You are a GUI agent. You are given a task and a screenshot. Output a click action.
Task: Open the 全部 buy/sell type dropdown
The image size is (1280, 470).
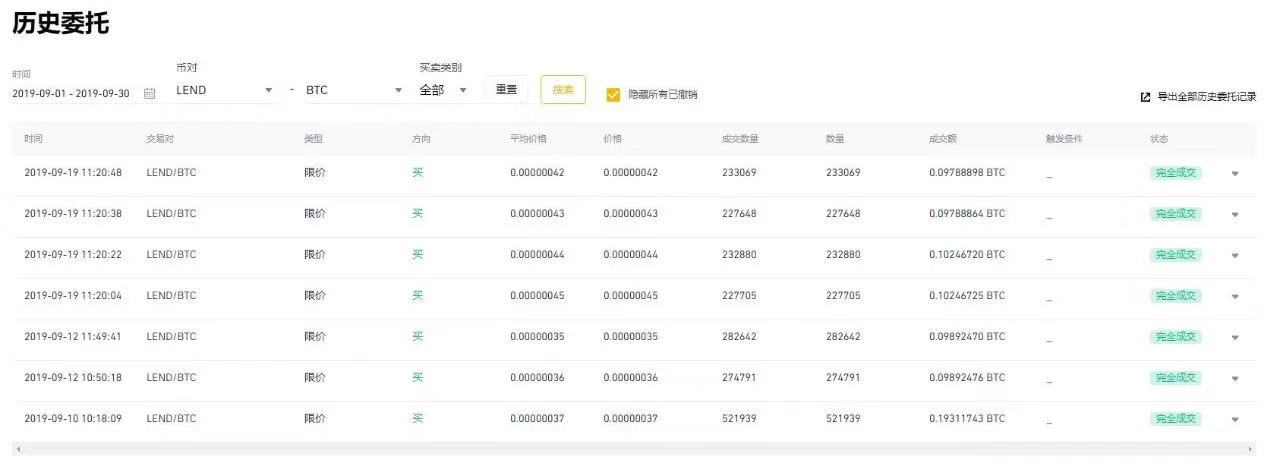tap(443, 90)
